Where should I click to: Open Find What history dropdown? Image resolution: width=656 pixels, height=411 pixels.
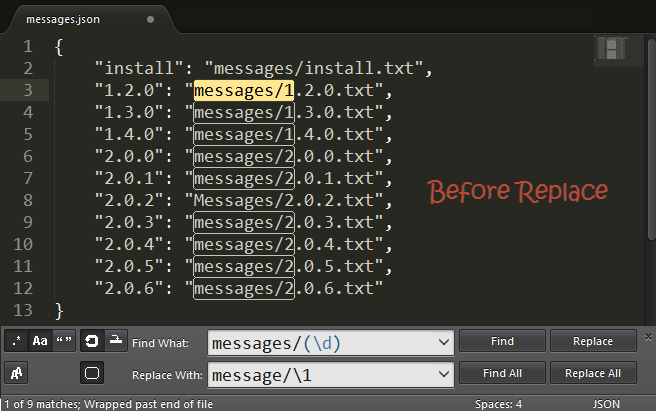click(443, 342)
